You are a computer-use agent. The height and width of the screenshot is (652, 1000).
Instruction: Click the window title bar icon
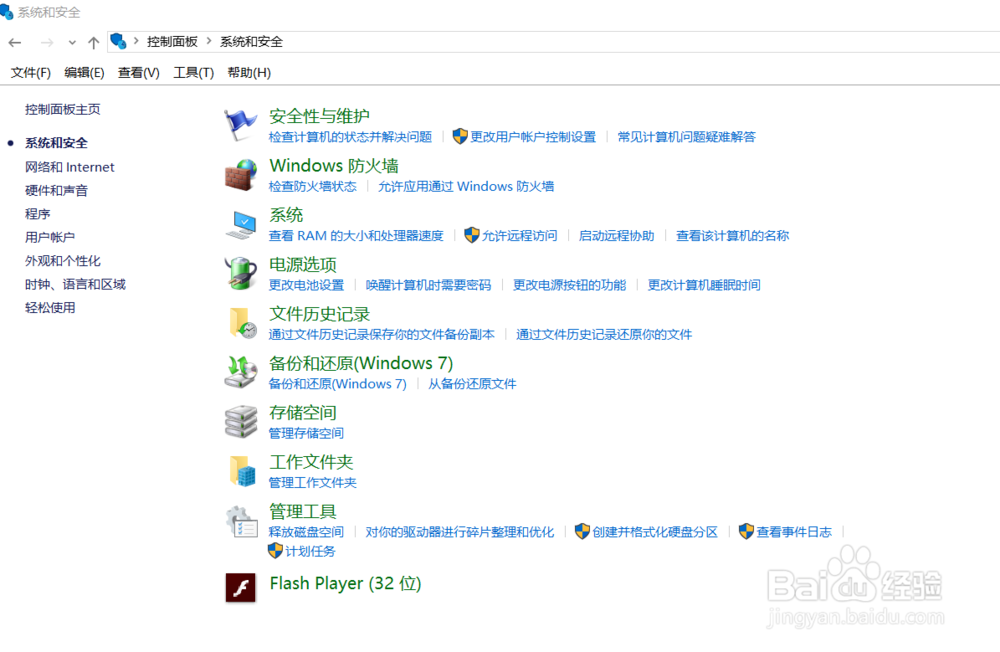[6, 11]
